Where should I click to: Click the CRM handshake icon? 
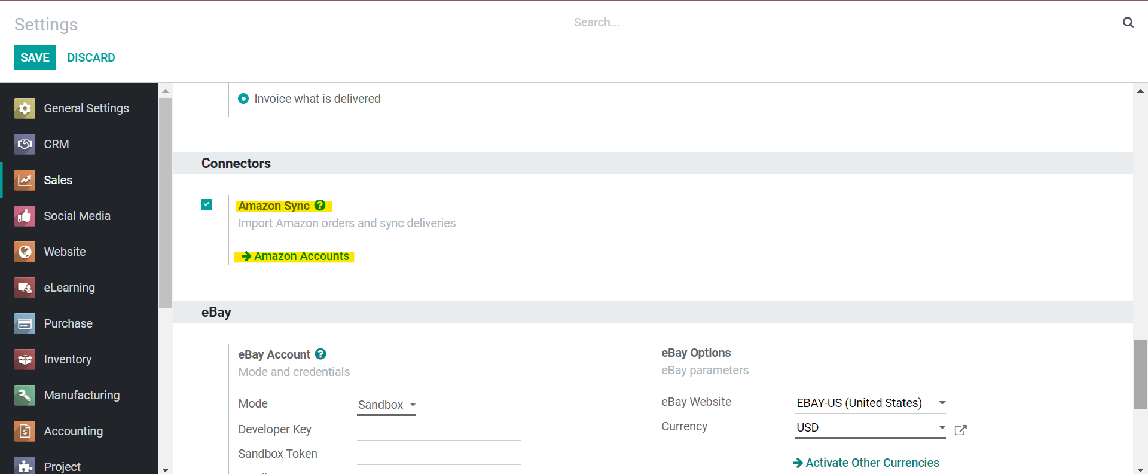[x=24, y=144]
